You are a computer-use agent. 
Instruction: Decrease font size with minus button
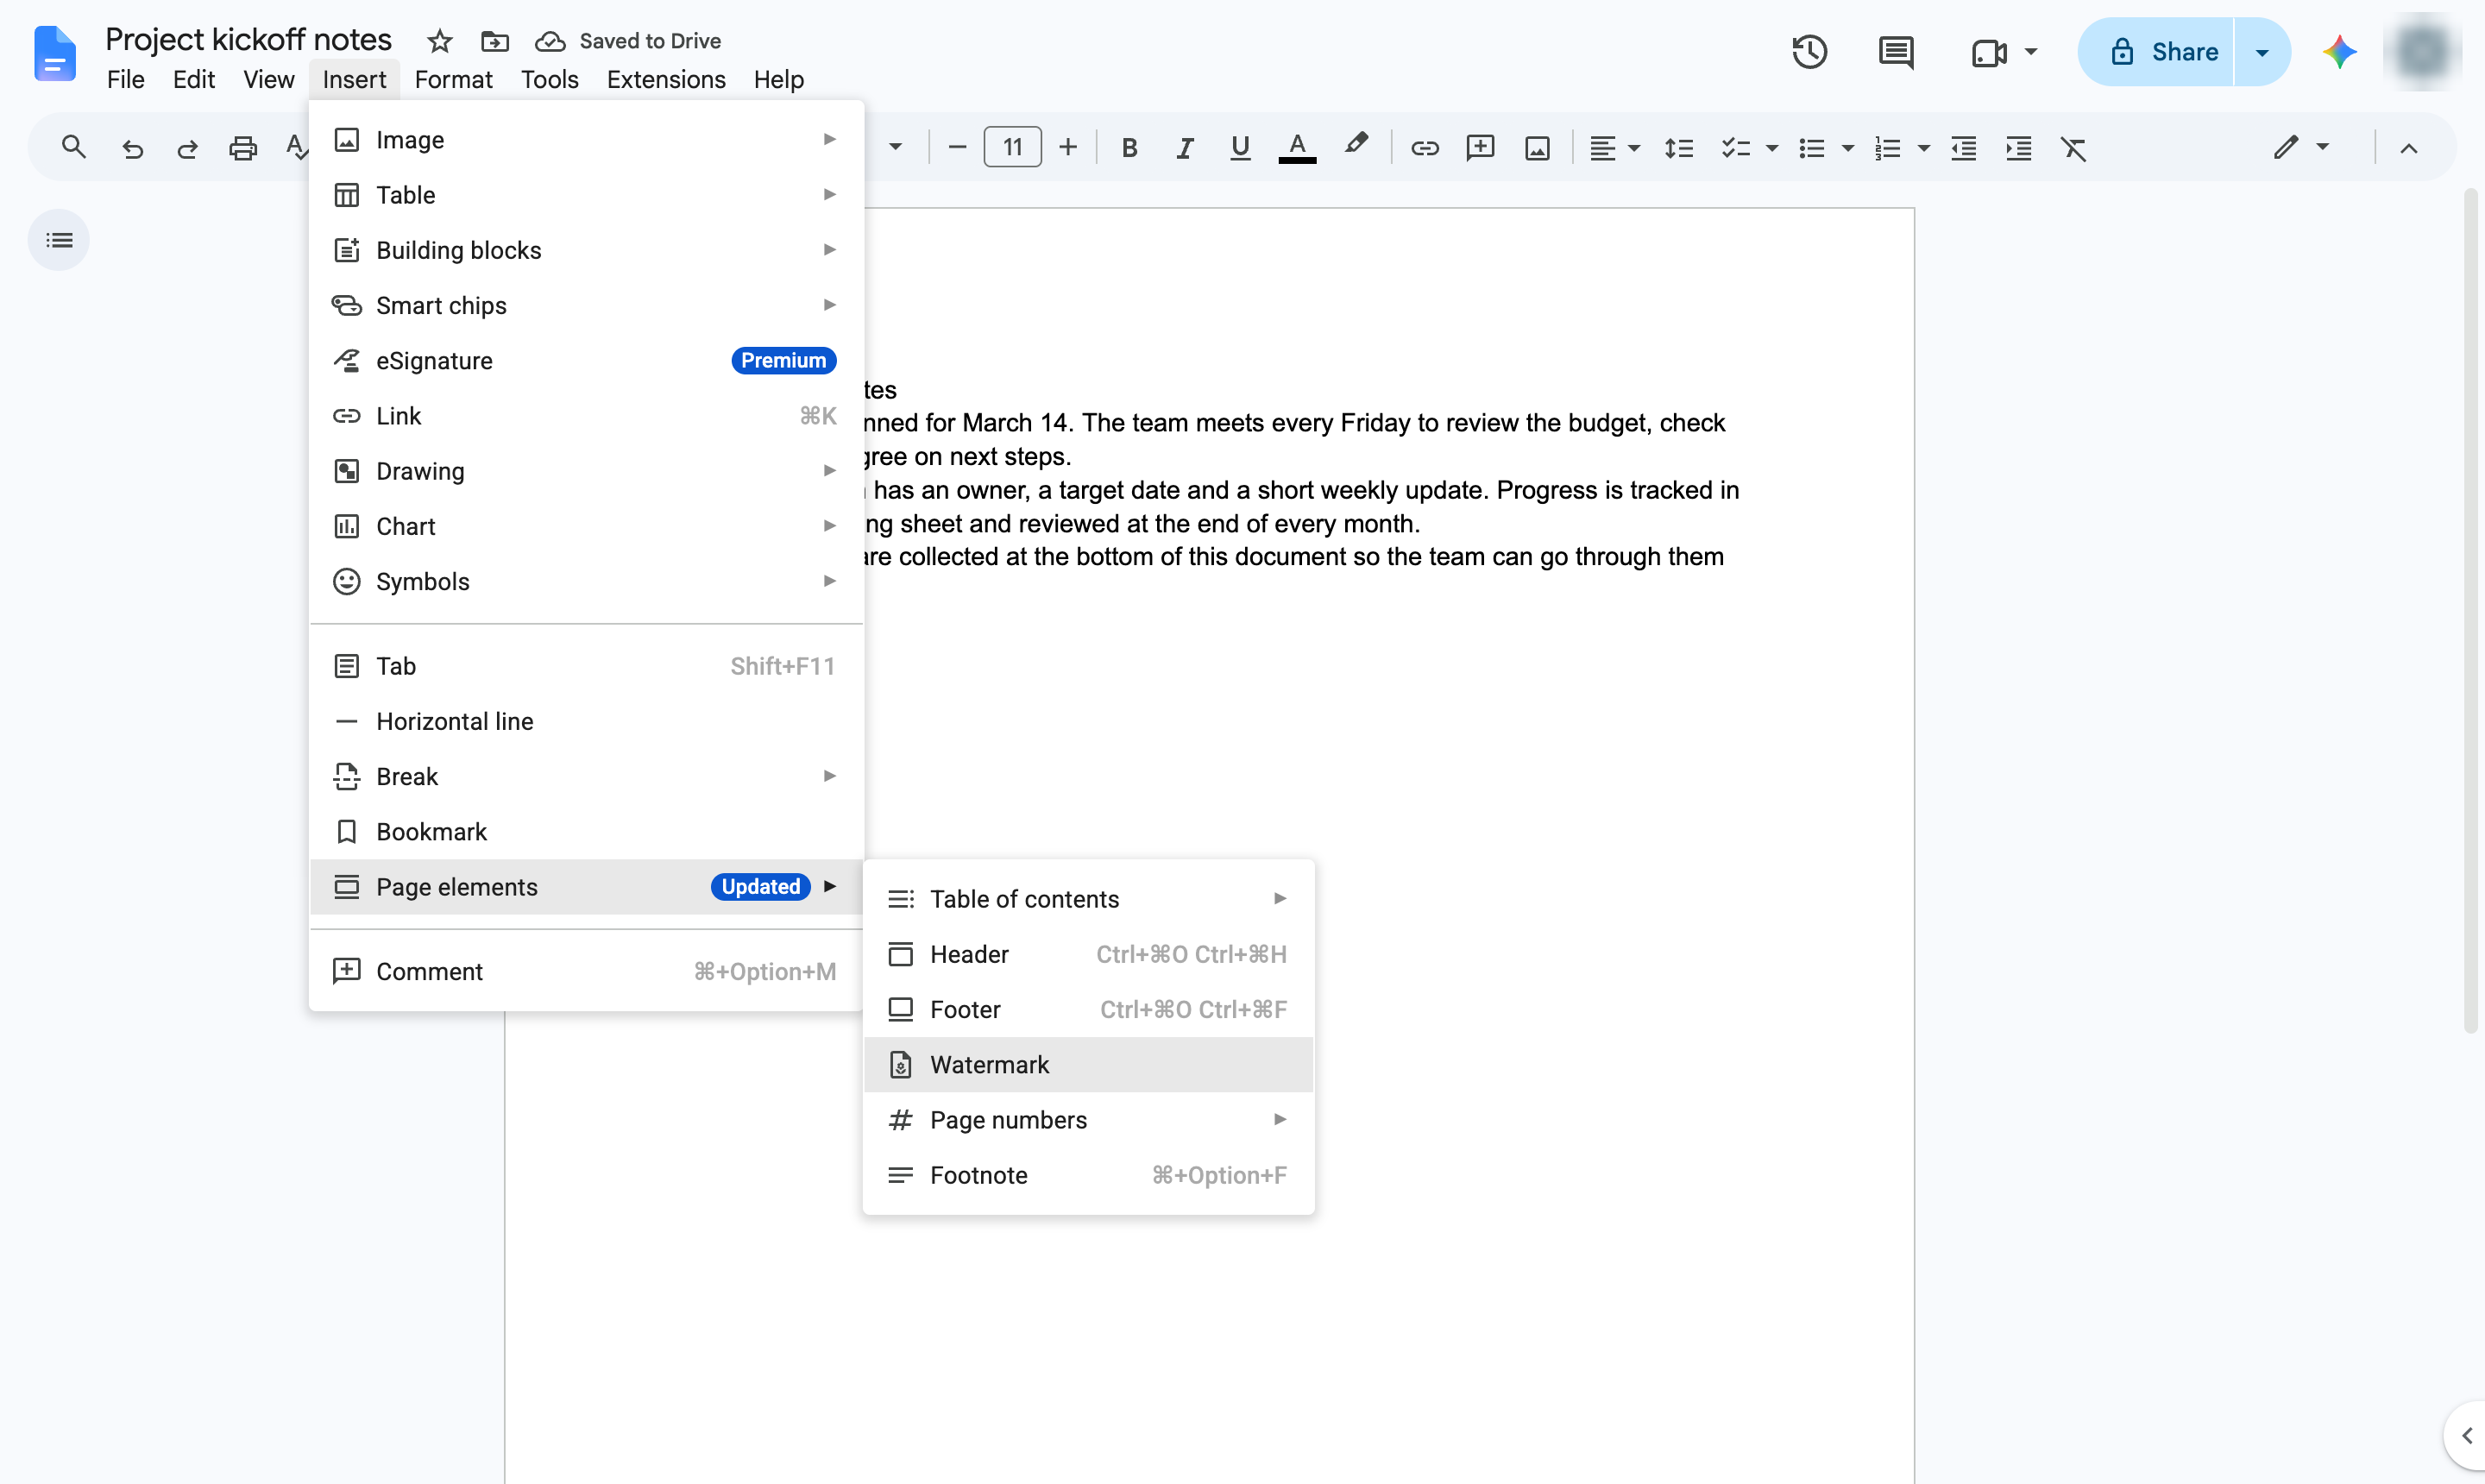pyautogui.click(x=956, y=148)
